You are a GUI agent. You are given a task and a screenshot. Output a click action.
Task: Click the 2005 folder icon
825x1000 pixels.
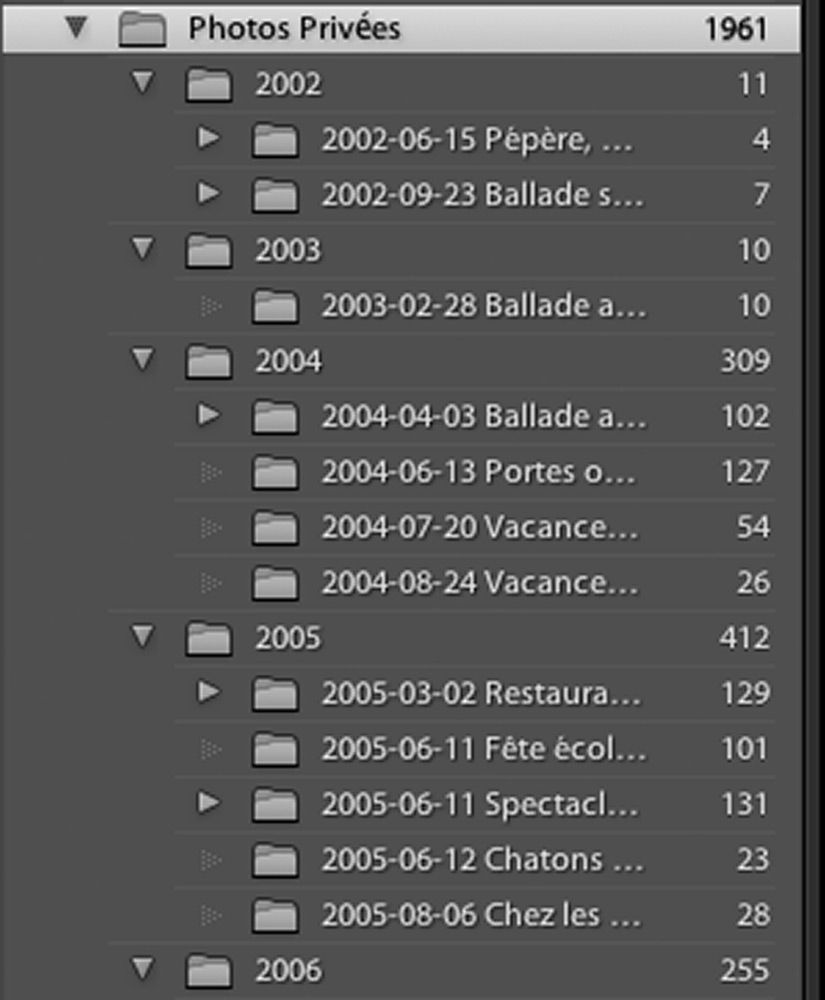click(x=208, y=638)
